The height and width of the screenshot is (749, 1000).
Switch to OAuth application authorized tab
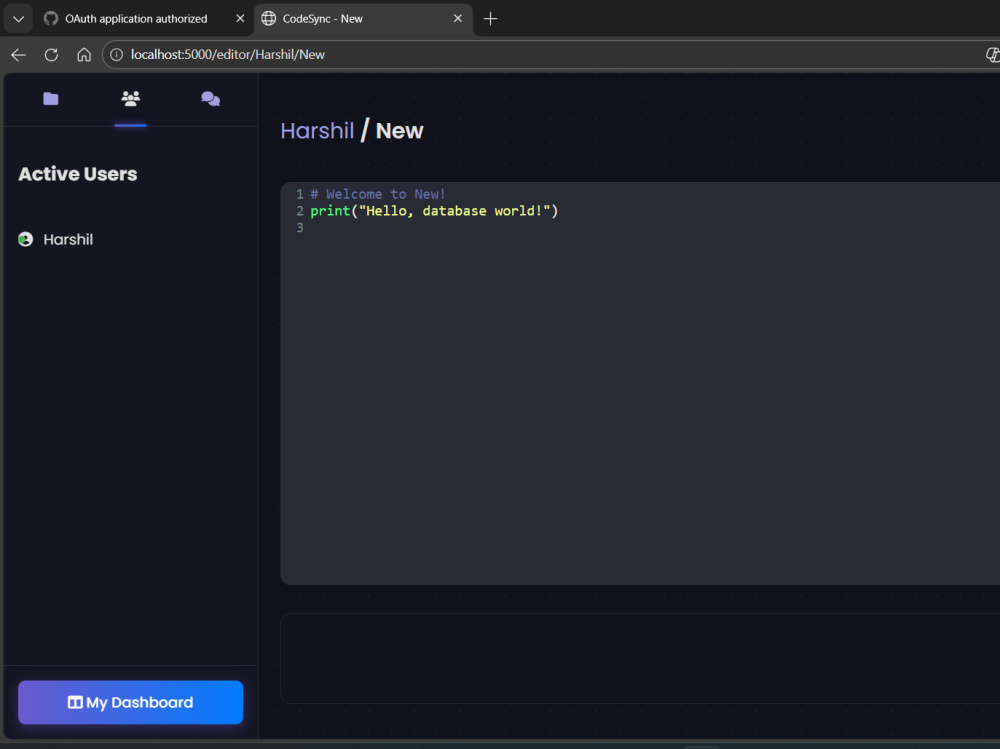136,19
